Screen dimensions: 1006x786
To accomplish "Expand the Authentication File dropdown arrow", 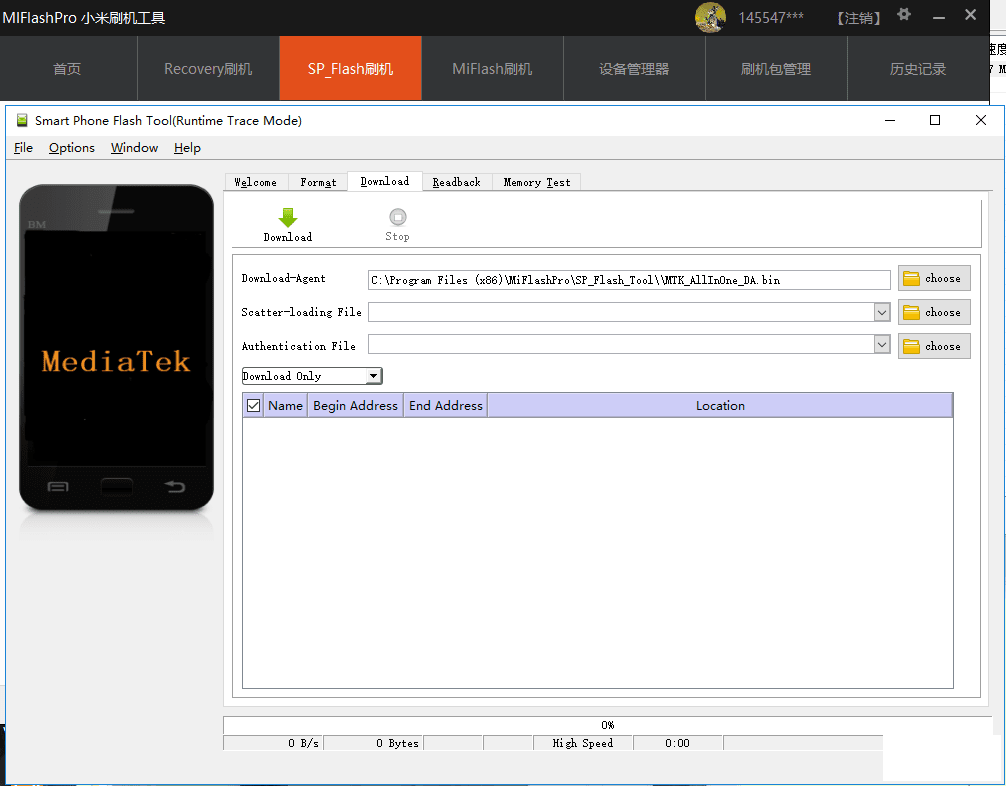I will pyautogui.click(x=882, y=345).
